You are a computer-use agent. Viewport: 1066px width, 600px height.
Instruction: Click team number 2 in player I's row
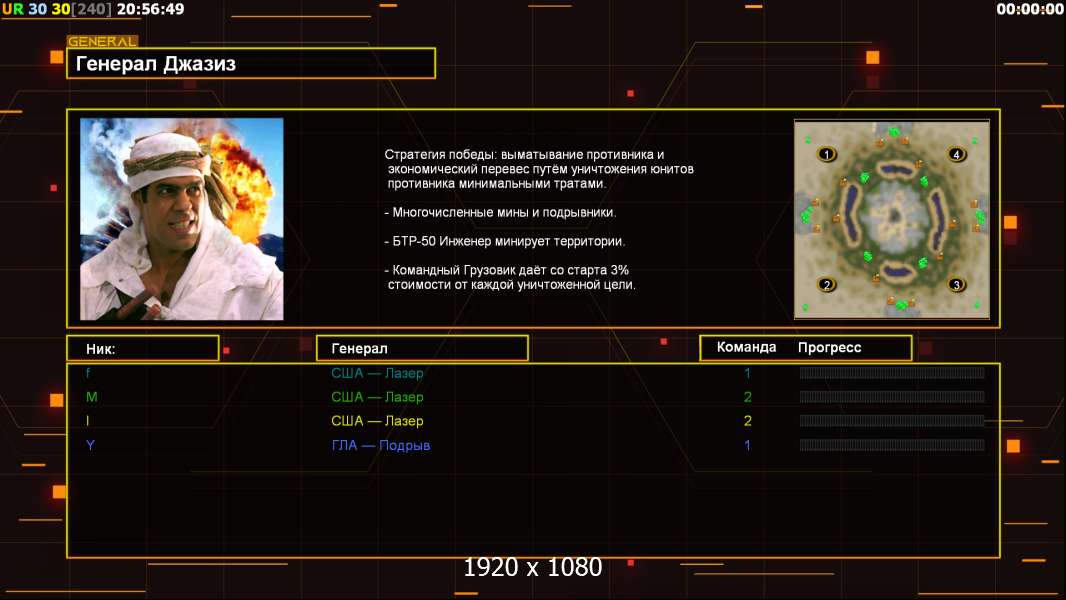click(748, 421)
